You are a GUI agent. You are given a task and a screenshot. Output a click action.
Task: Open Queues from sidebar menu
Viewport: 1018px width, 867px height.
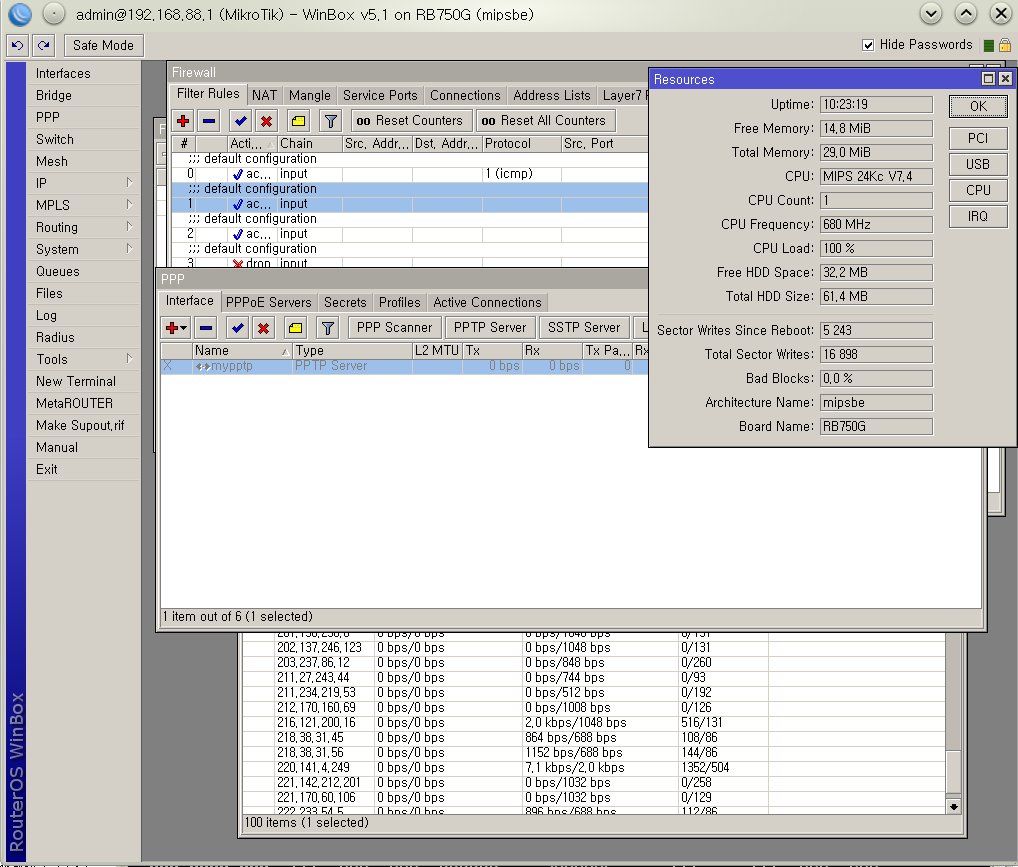point(83,271)
